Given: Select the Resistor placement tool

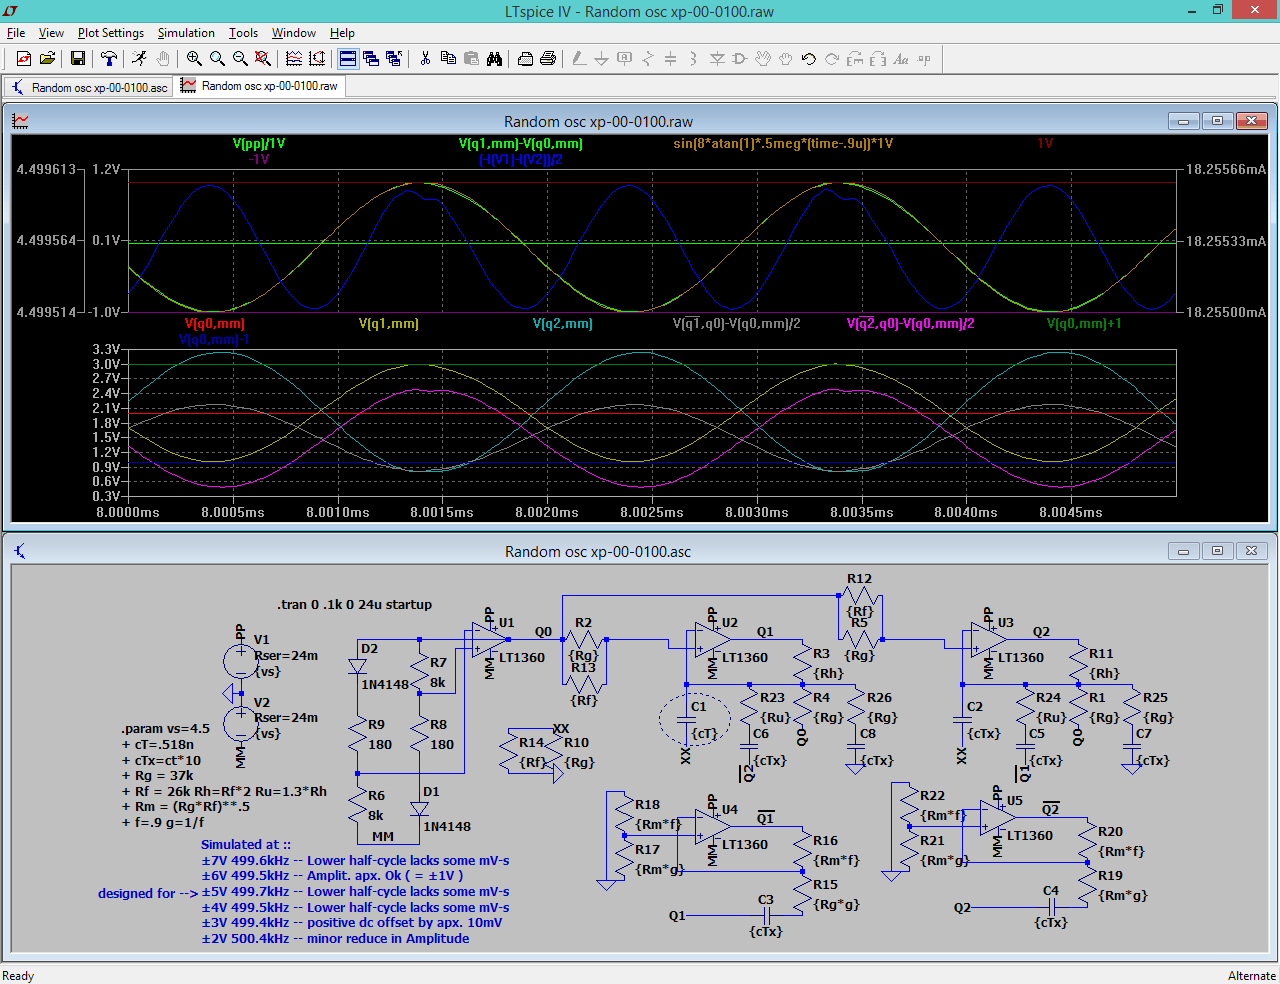Looking at the screenshot, I should pyautogui.click(x=648, y=59).
